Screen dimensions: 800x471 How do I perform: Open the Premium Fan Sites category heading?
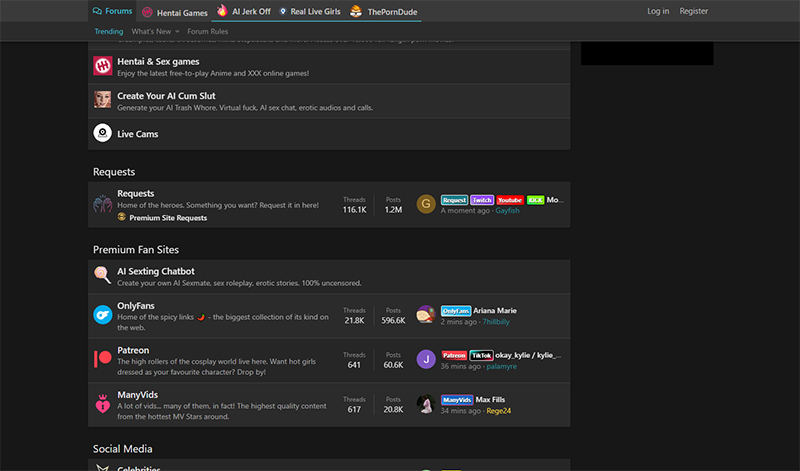tap(136, 250)
